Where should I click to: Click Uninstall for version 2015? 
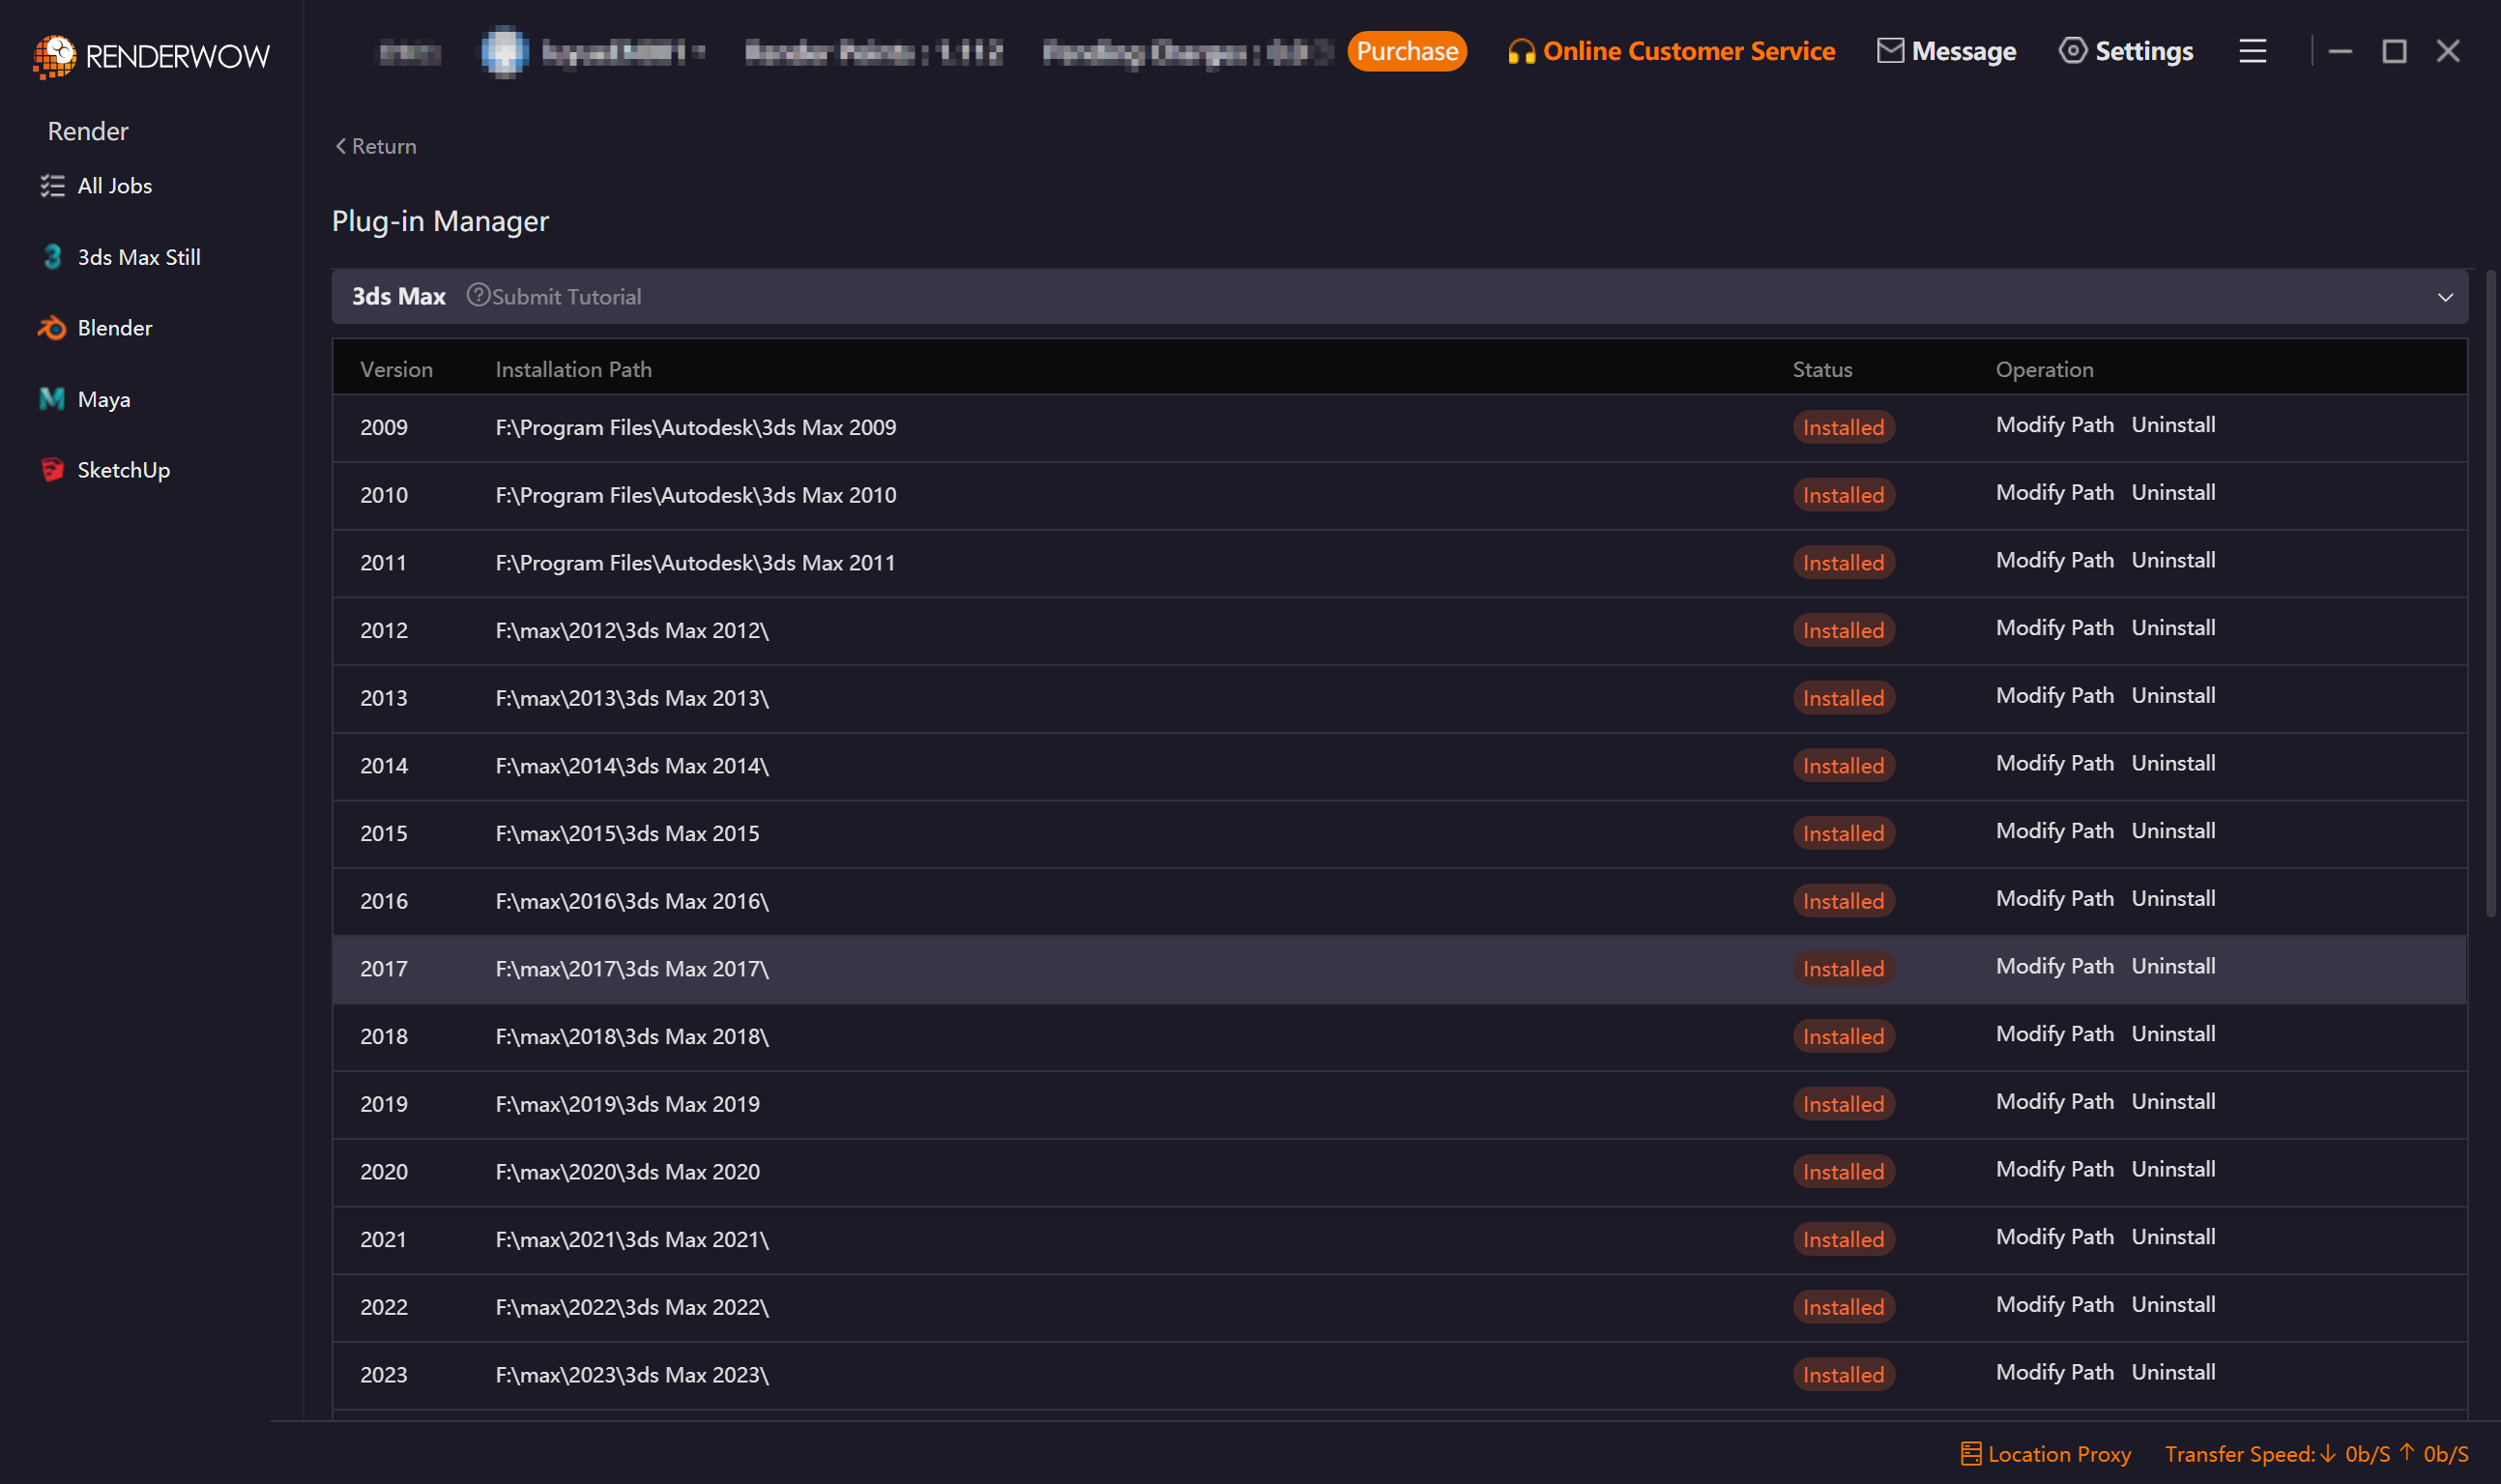[x=2173, y=831]
